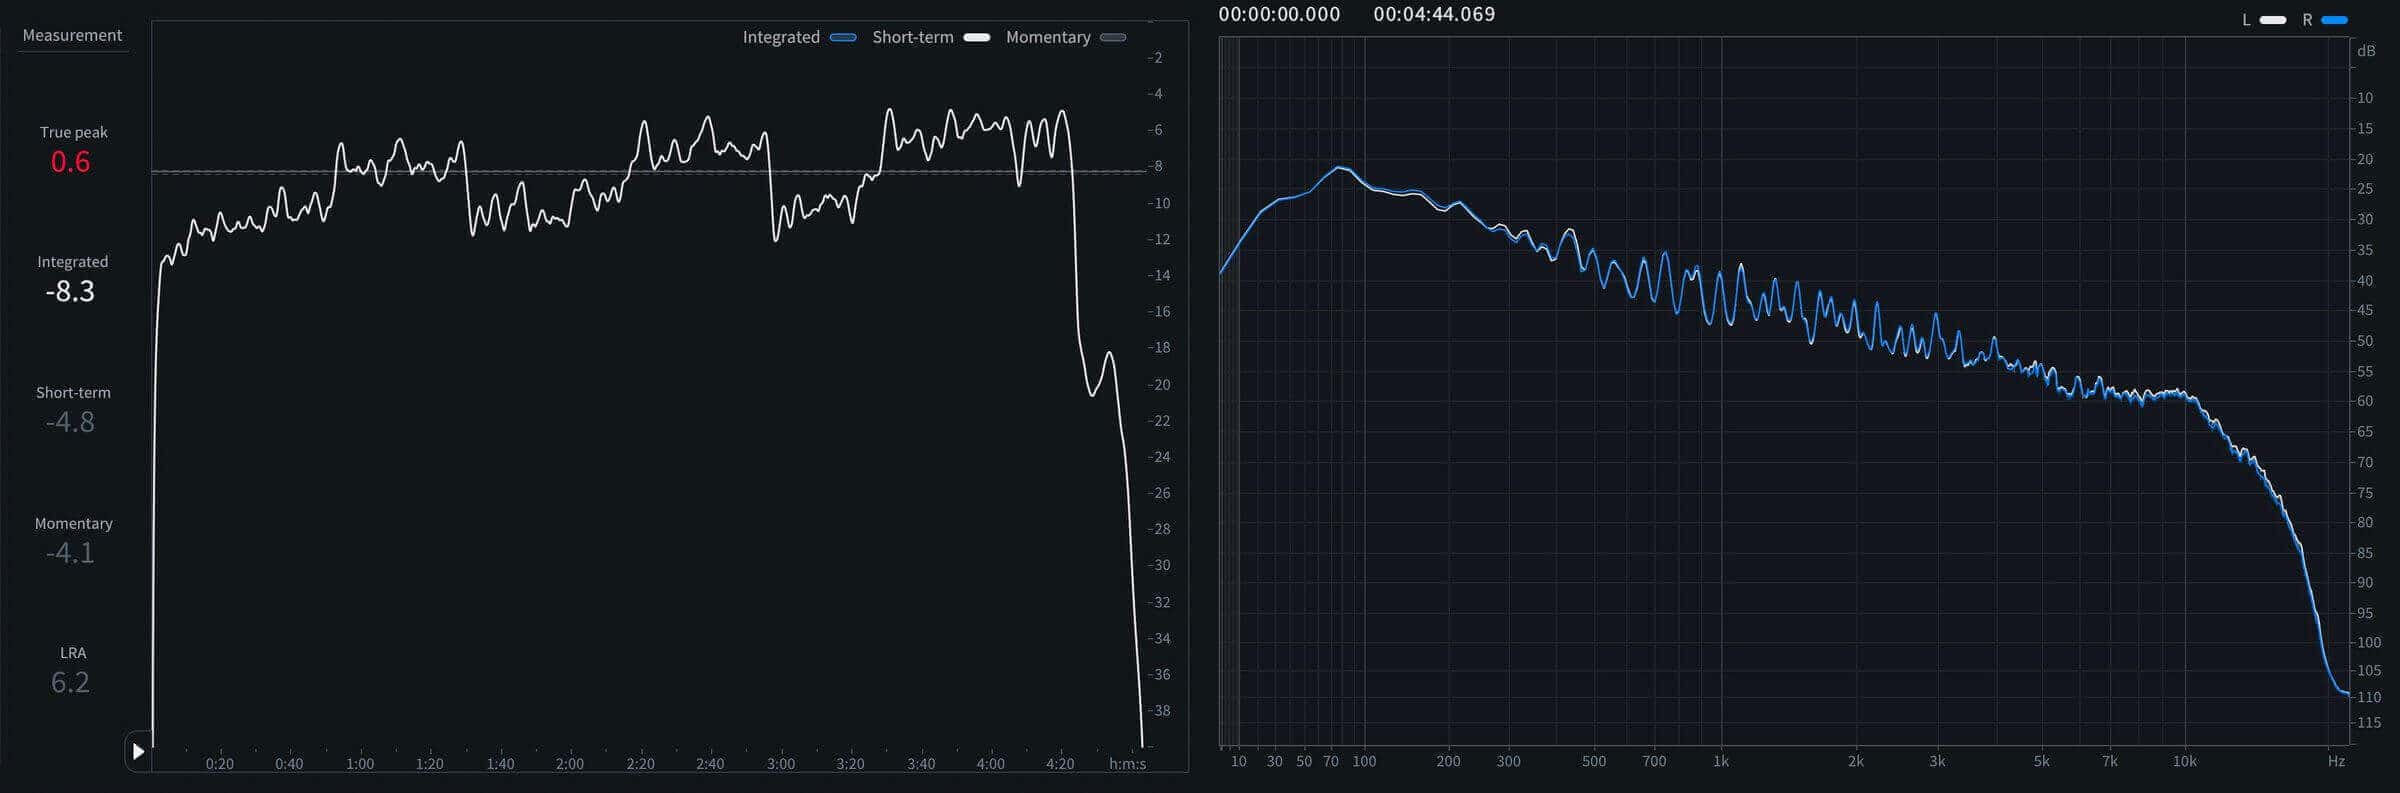The height and width of the screenshot is (793, 2400).
Task: Click the h:m:s time format label
Action: 1128,764
